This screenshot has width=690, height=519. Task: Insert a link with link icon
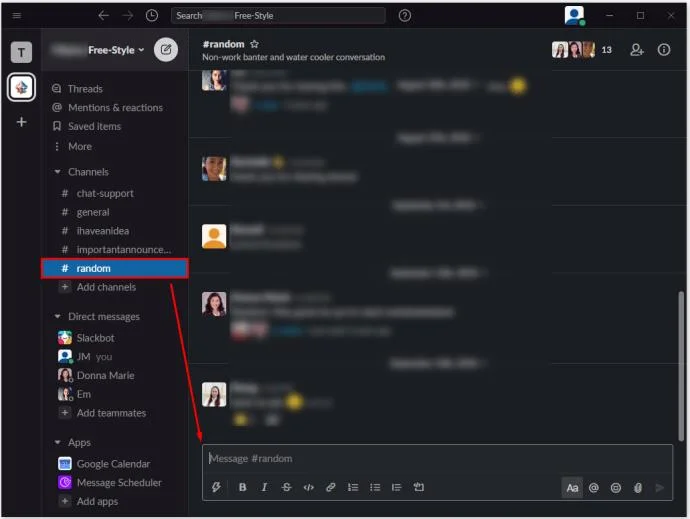[330, 487]
